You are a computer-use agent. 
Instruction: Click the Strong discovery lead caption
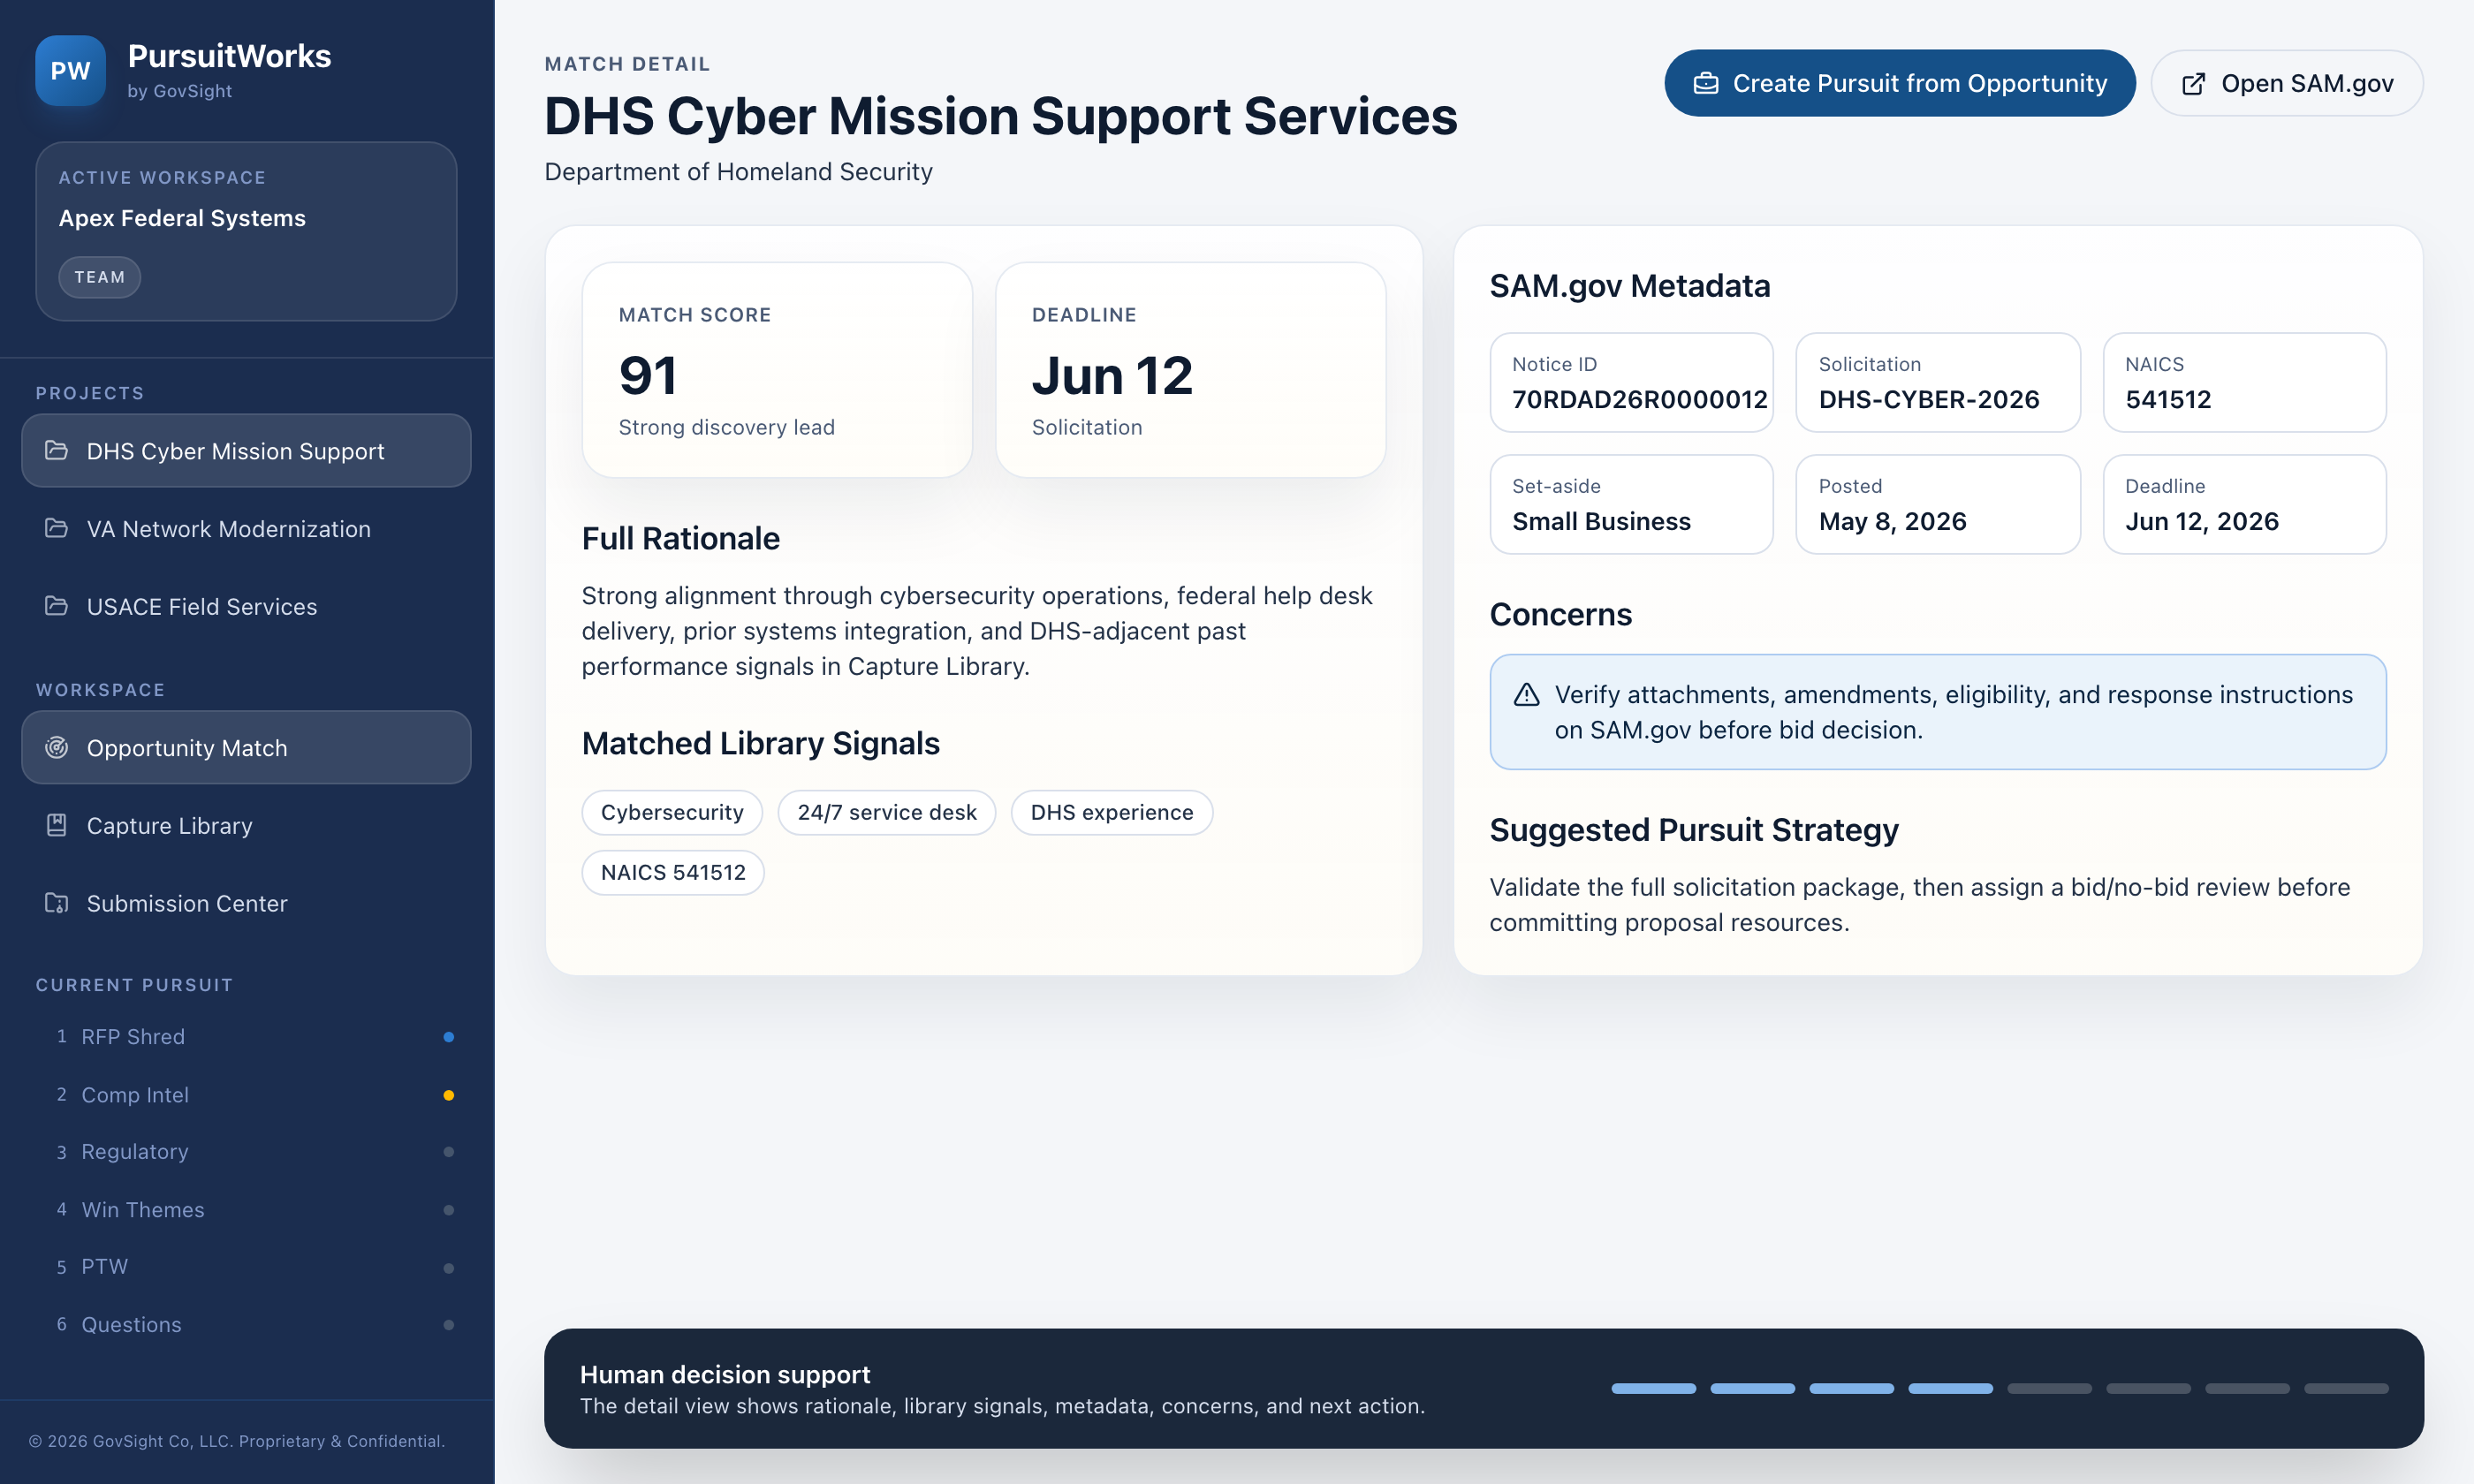pos(726,427)
